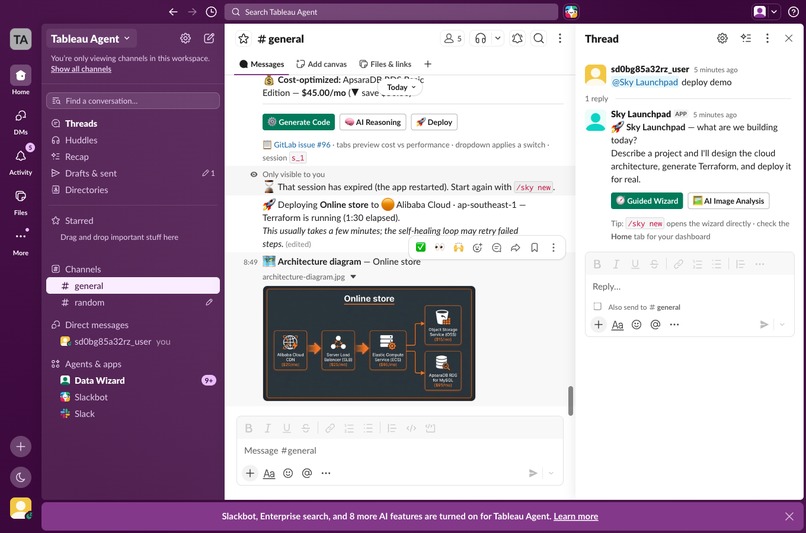Toggle bold in thread reply box
This screenshot has height=533, width=806.
pos(597,264)
